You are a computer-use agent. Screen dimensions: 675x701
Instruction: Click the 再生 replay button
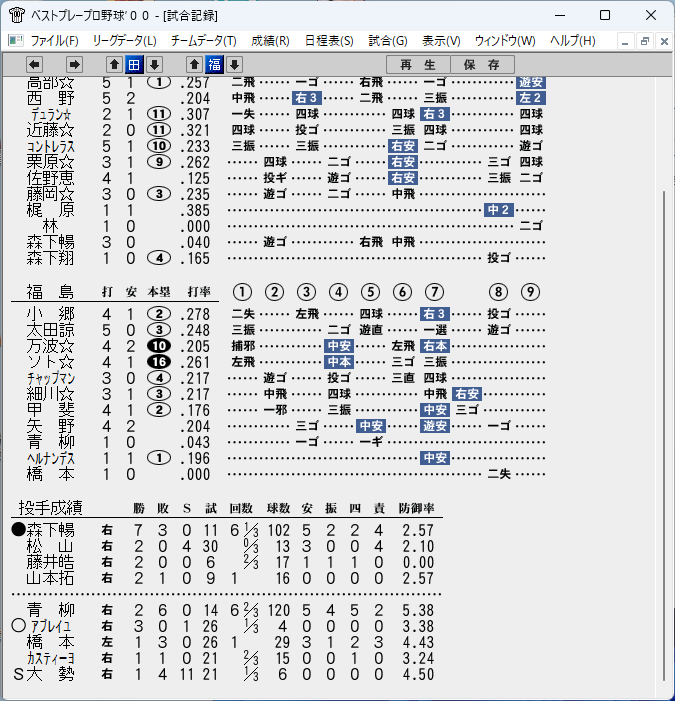pyautogui.click(x=418, y=65)
